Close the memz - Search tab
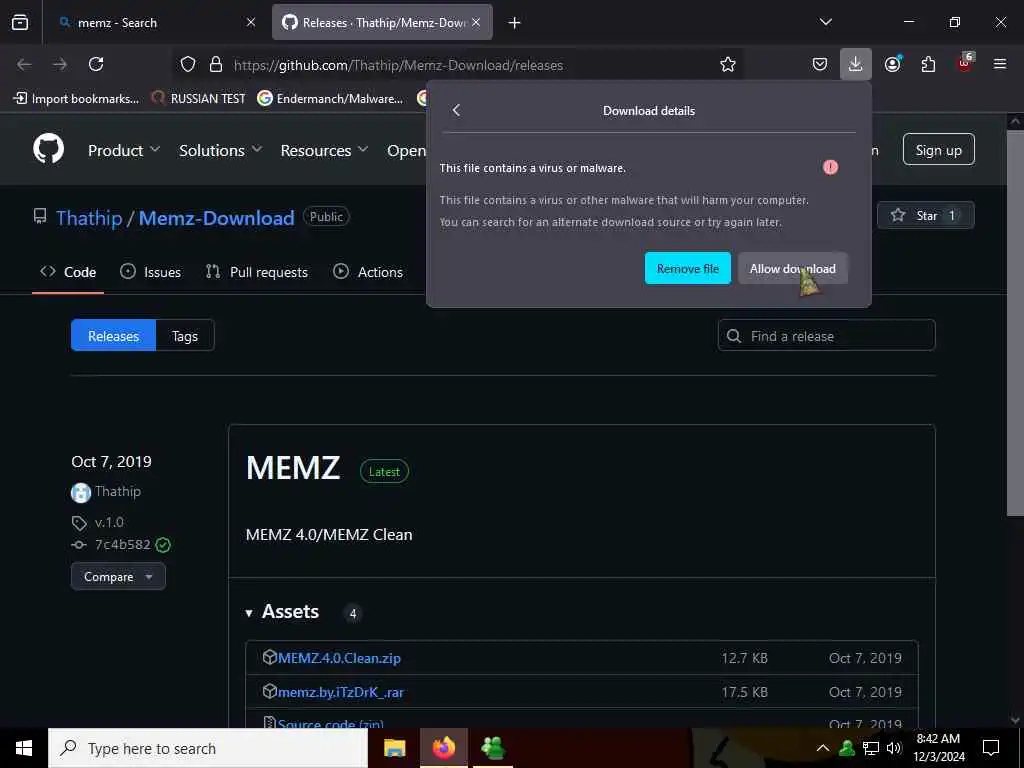Screen dimensions: 1024x768 coord(251,22)
